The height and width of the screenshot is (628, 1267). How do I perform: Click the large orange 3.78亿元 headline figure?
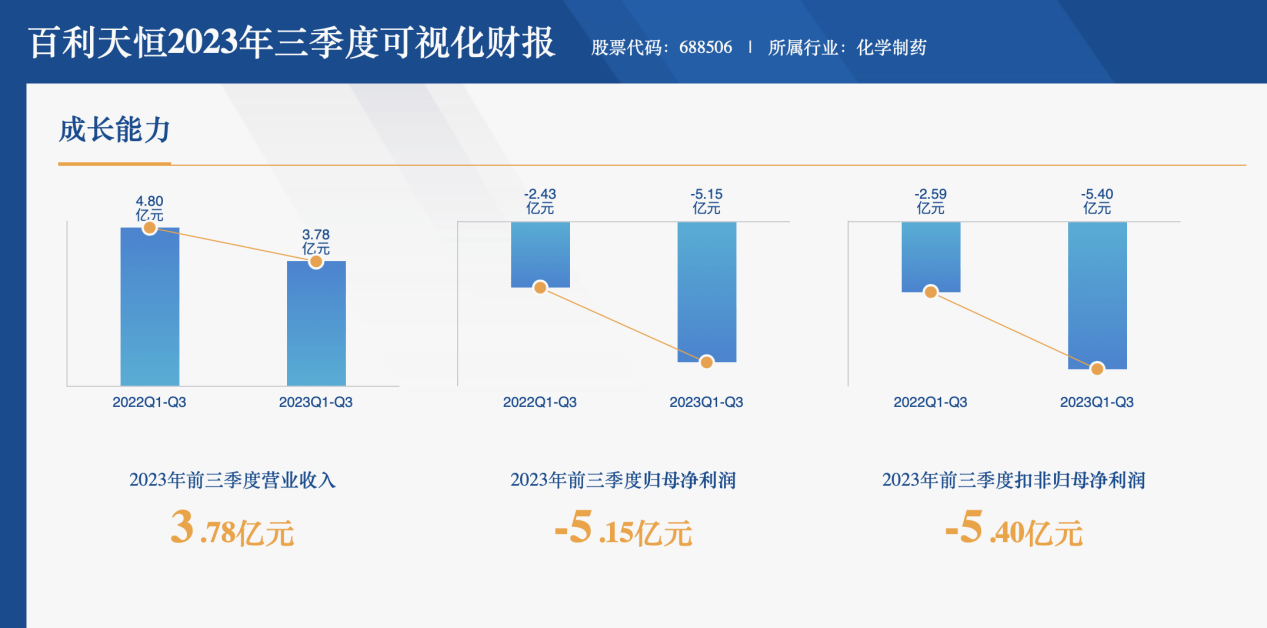point(232,530)
